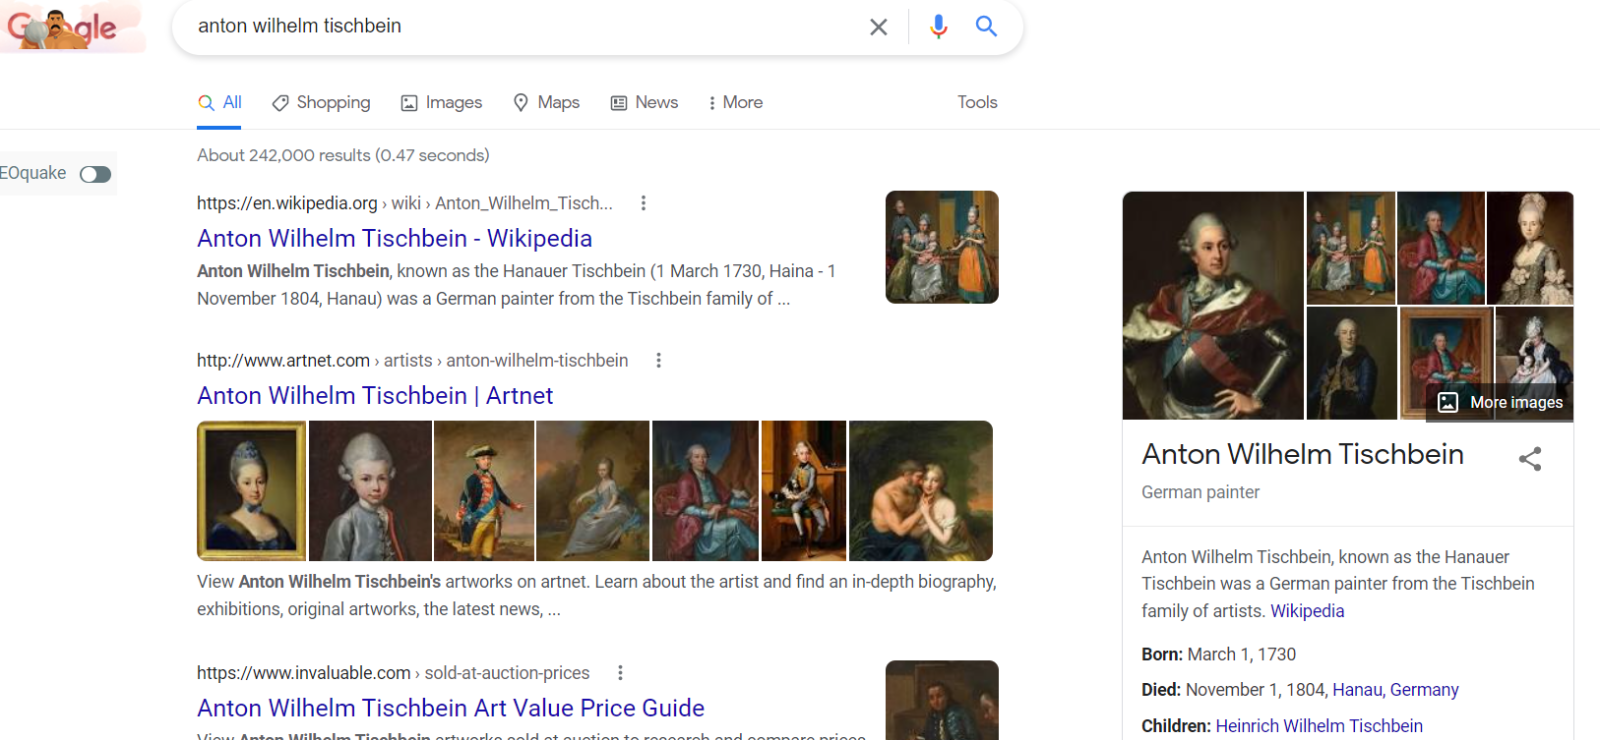
Task: Open options menu for Invaluable result
Action: 620,673
